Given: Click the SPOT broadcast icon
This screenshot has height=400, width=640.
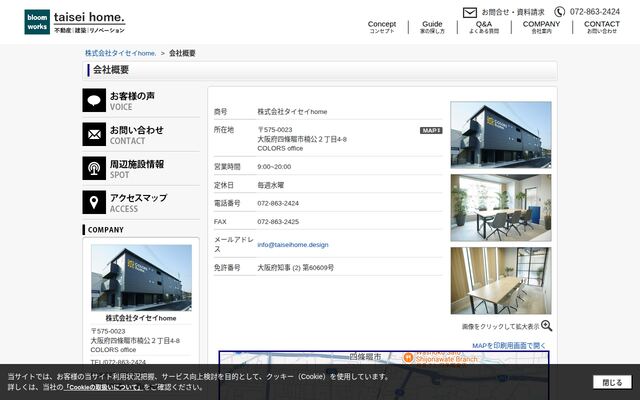Looking at the screenshot, I should 94,168.
